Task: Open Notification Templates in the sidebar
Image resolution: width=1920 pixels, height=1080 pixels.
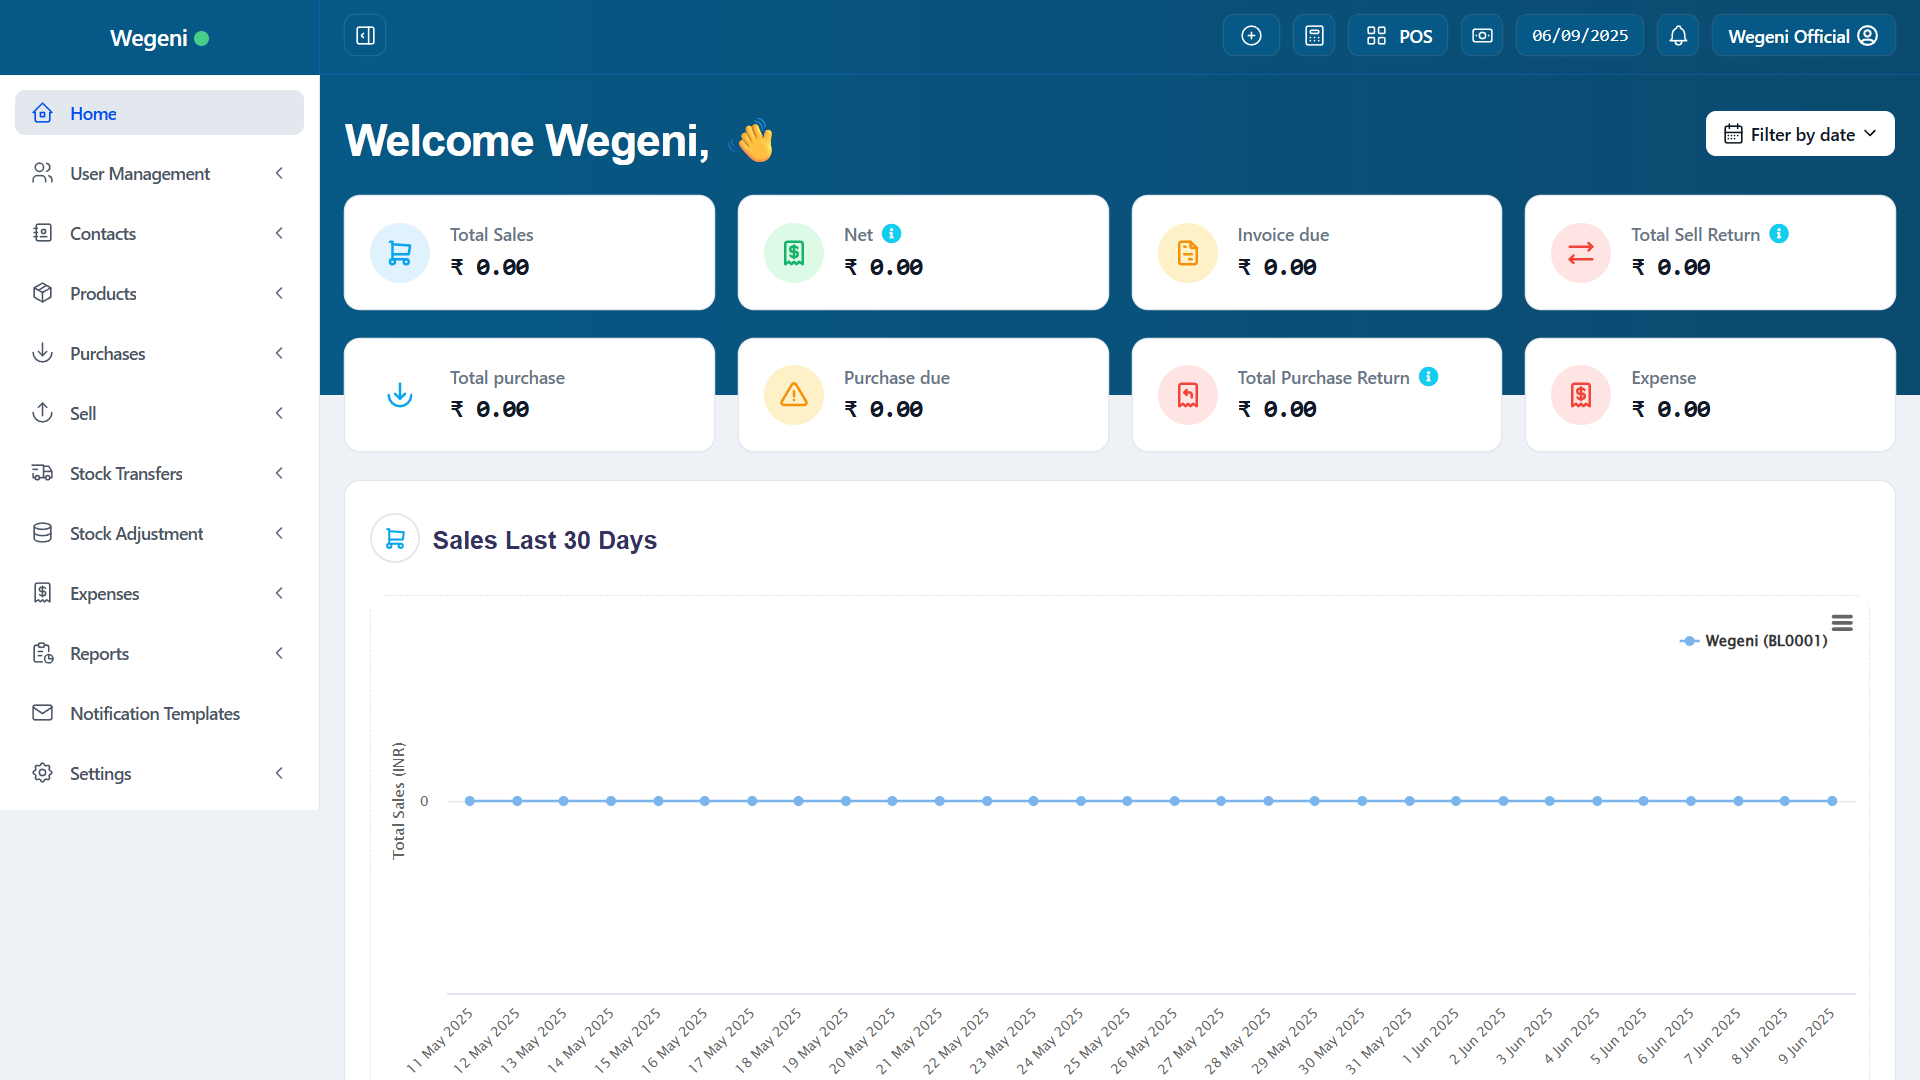Action: point(155,714)
